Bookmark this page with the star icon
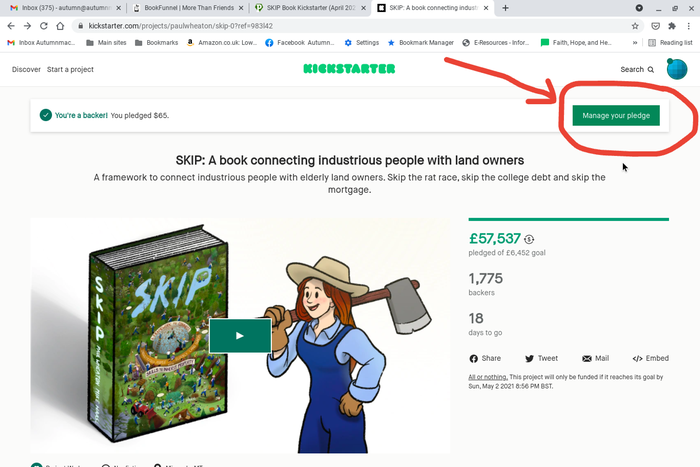 pos(635,25)
